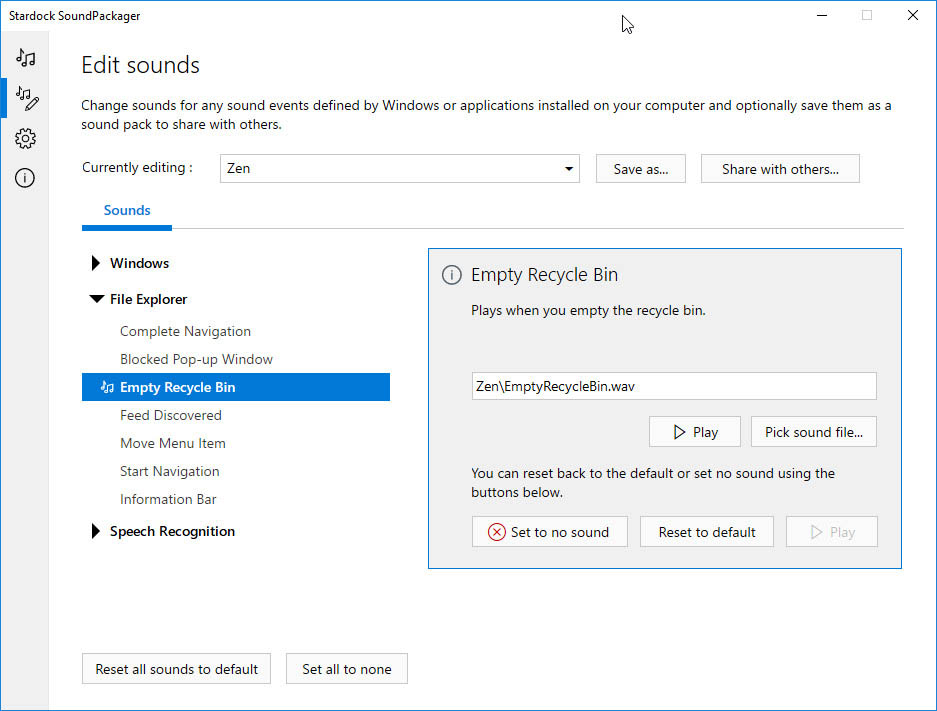Minimize the SoundPackager window
Image resolution: width=937 pixels, height=711 pixels.
(x=822, y=16)
